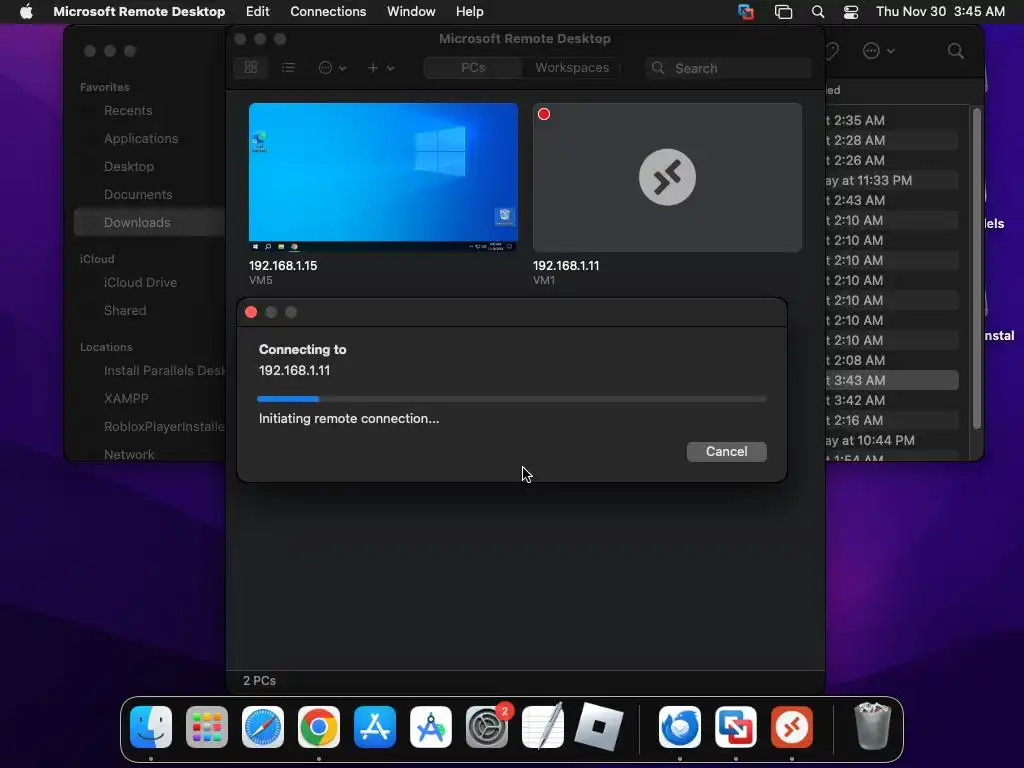Select iCloud Drive in Finder sidebar
Viewport: 1024px width, 768px height.
click(140, 283)
